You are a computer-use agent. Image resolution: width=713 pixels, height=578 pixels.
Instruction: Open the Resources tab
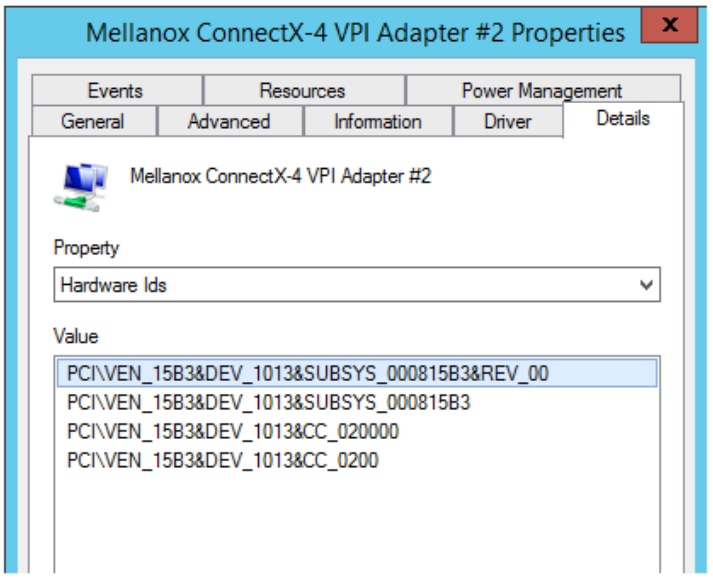302,91
